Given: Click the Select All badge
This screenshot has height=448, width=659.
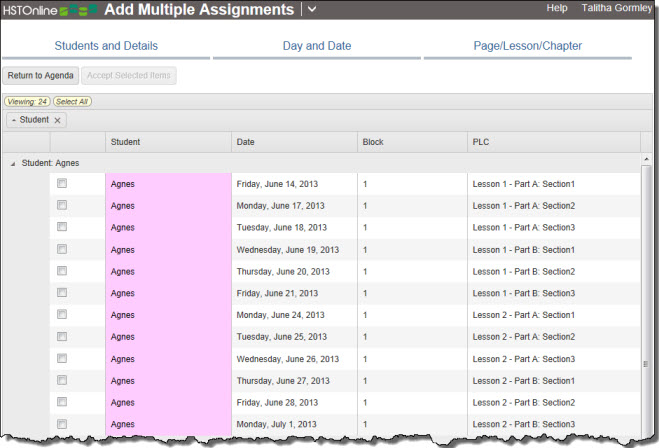Looking at the screenshot, I should coord(72,102).
